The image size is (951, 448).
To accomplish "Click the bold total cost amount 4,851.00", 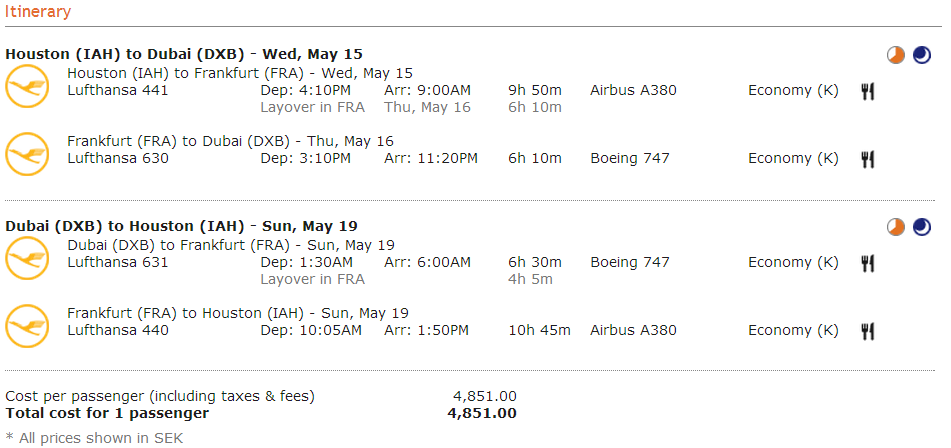I will click(482, 413).
